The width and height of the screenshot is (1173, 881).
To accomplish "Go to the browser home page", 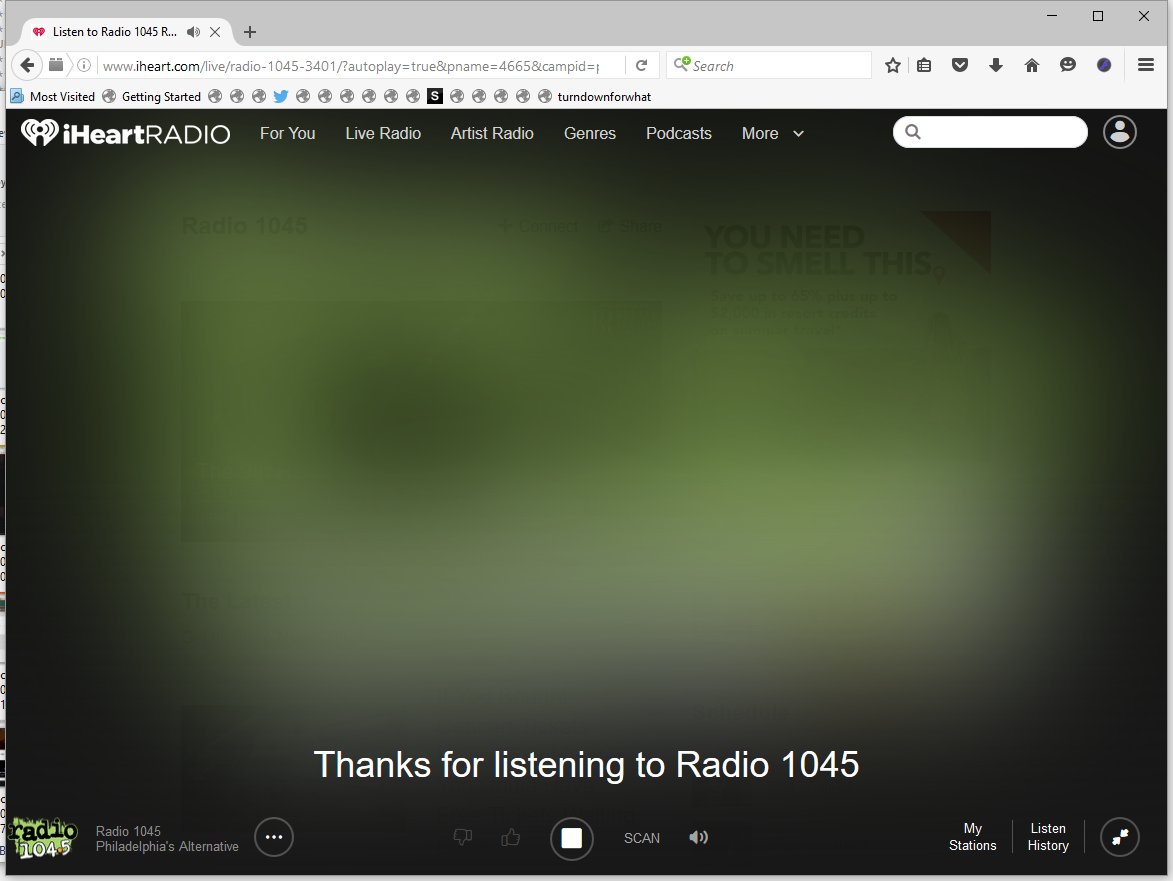I will click(x=1032, y=65).
